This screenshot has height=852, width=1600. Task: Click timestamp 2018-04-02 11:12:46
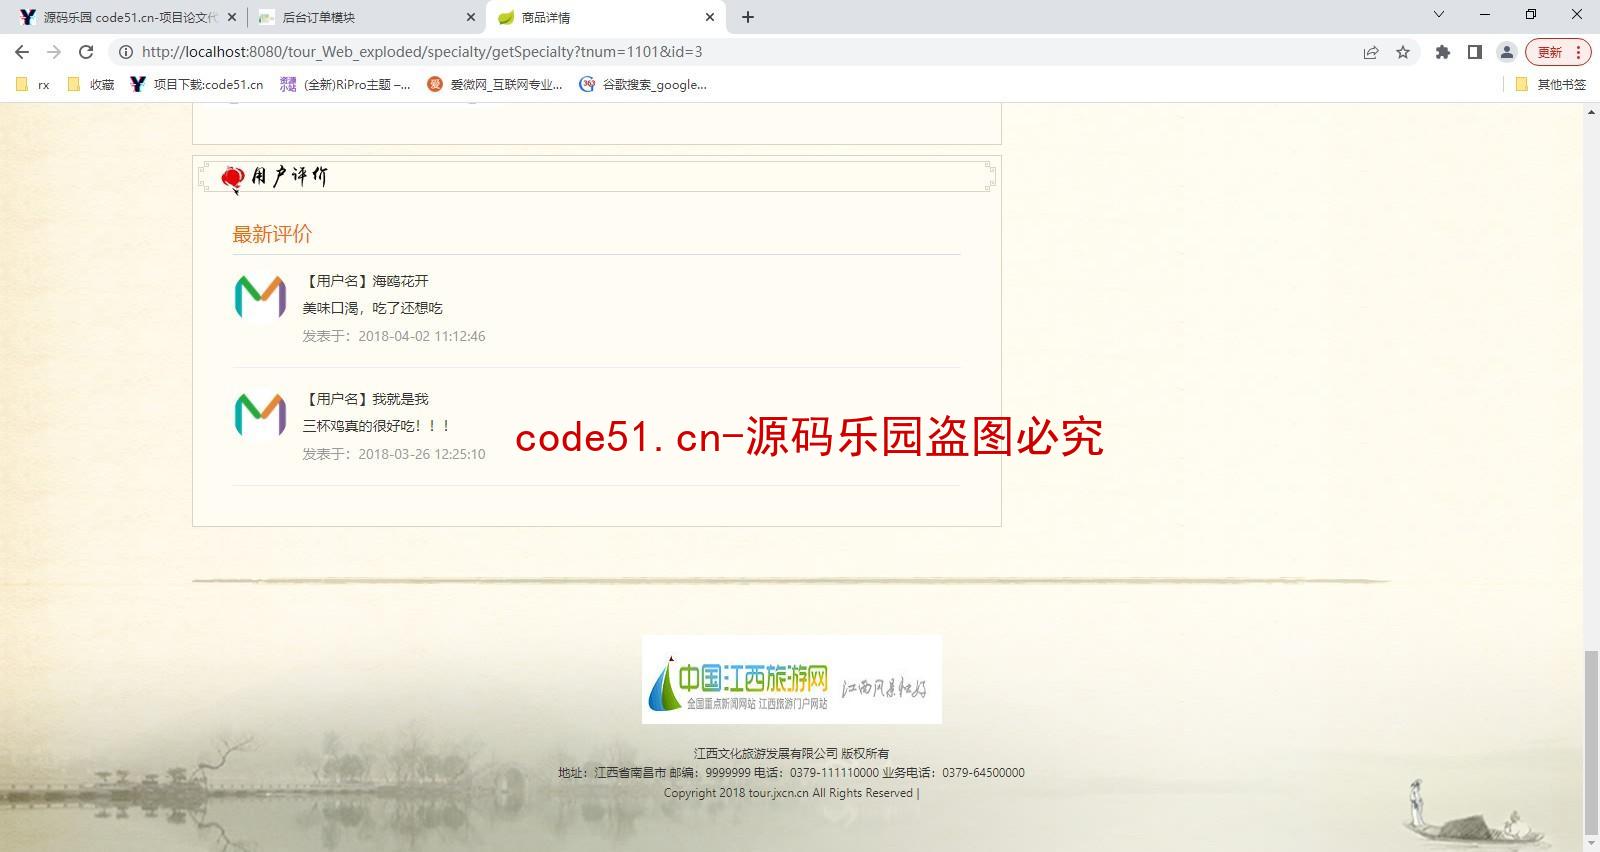pos(422,336)
